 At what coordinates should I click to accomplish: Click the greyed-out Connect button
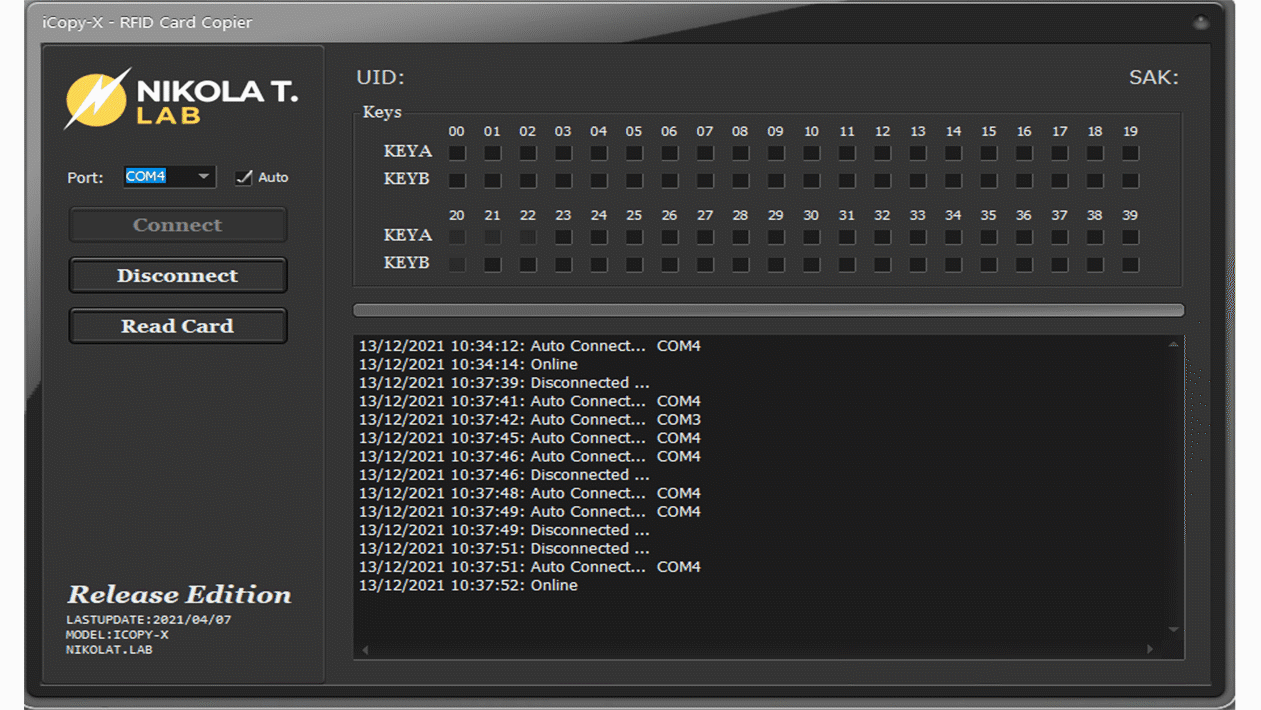click(178, 225)
